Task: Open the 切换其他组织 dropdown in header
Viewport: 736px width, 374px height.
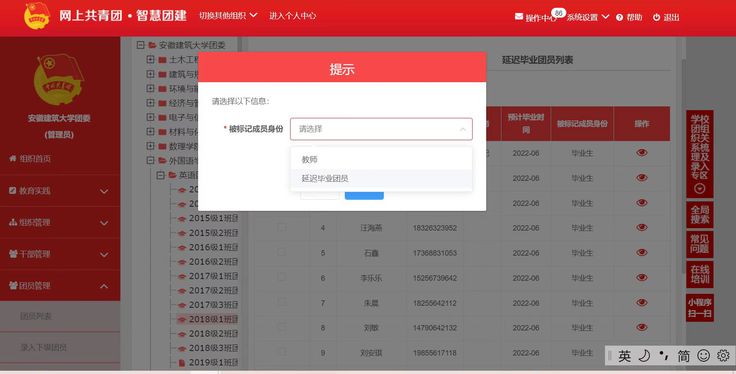Action: [228, 15]
